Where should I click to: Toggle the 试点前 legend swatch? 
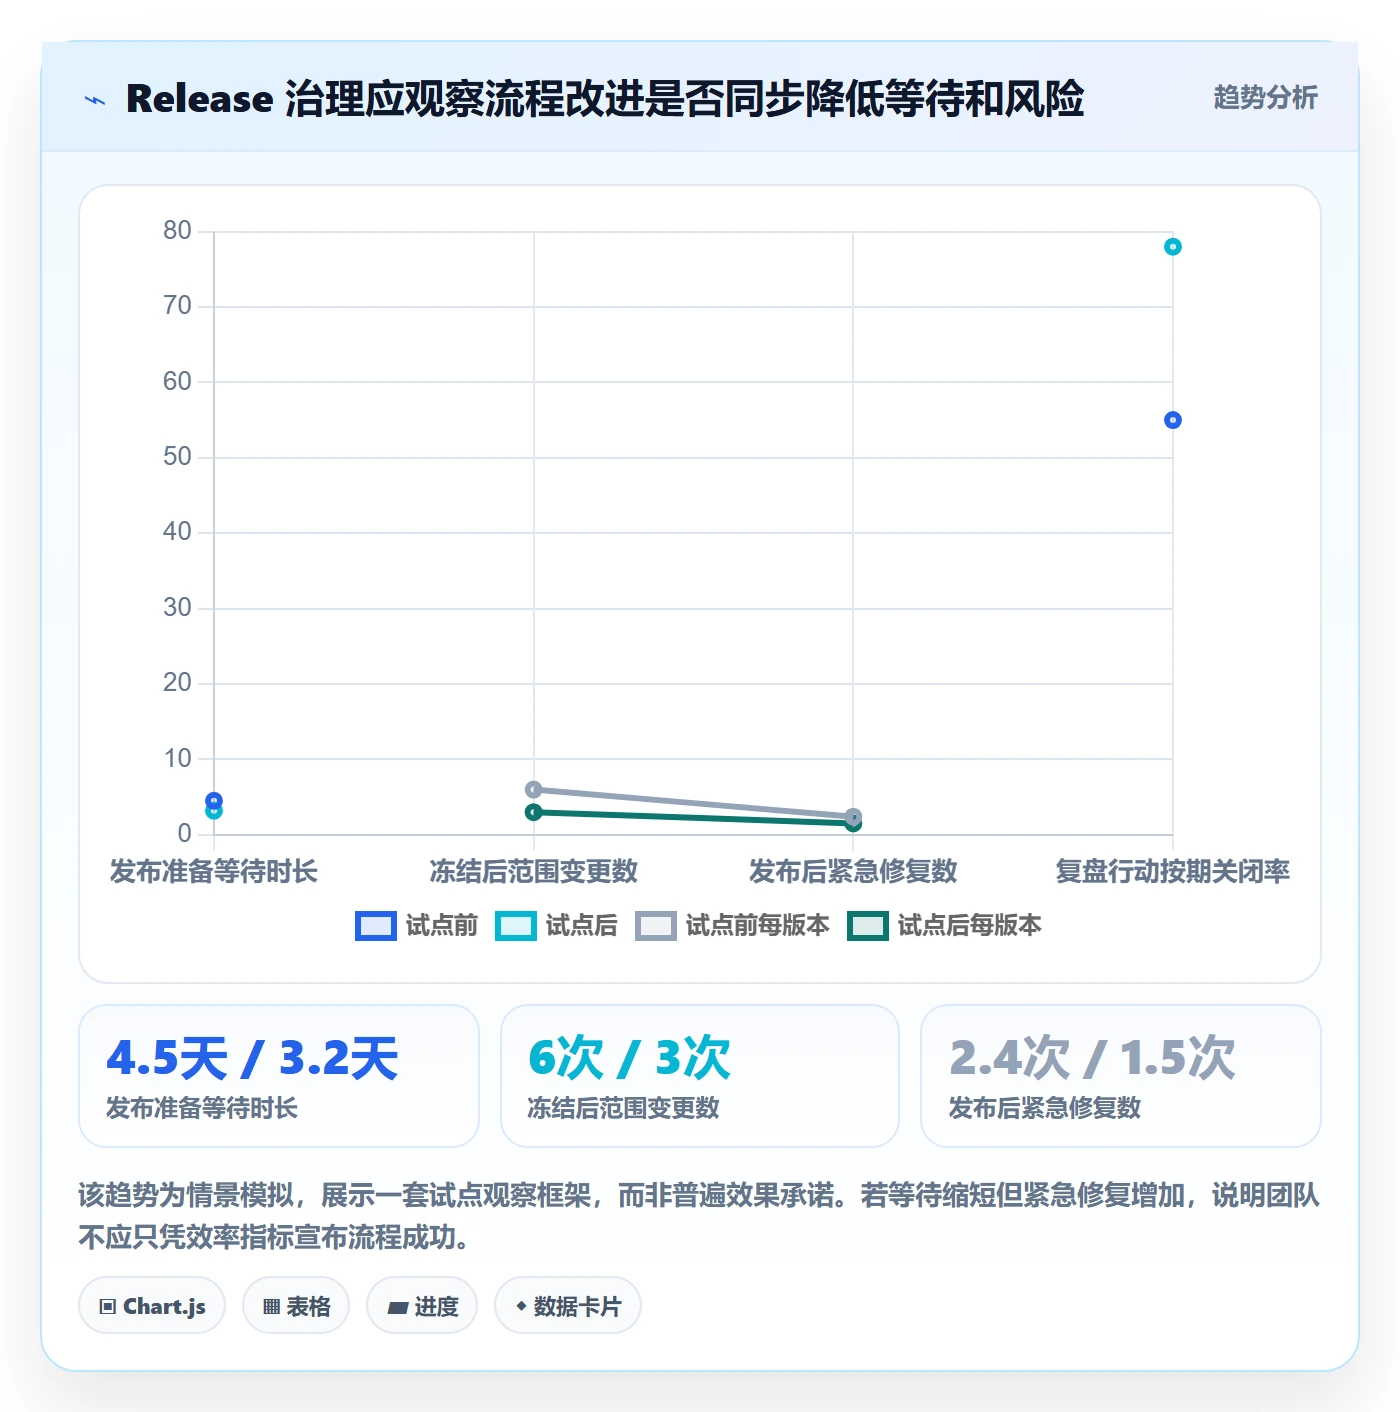pyautogui.click(x=376, y=926)
